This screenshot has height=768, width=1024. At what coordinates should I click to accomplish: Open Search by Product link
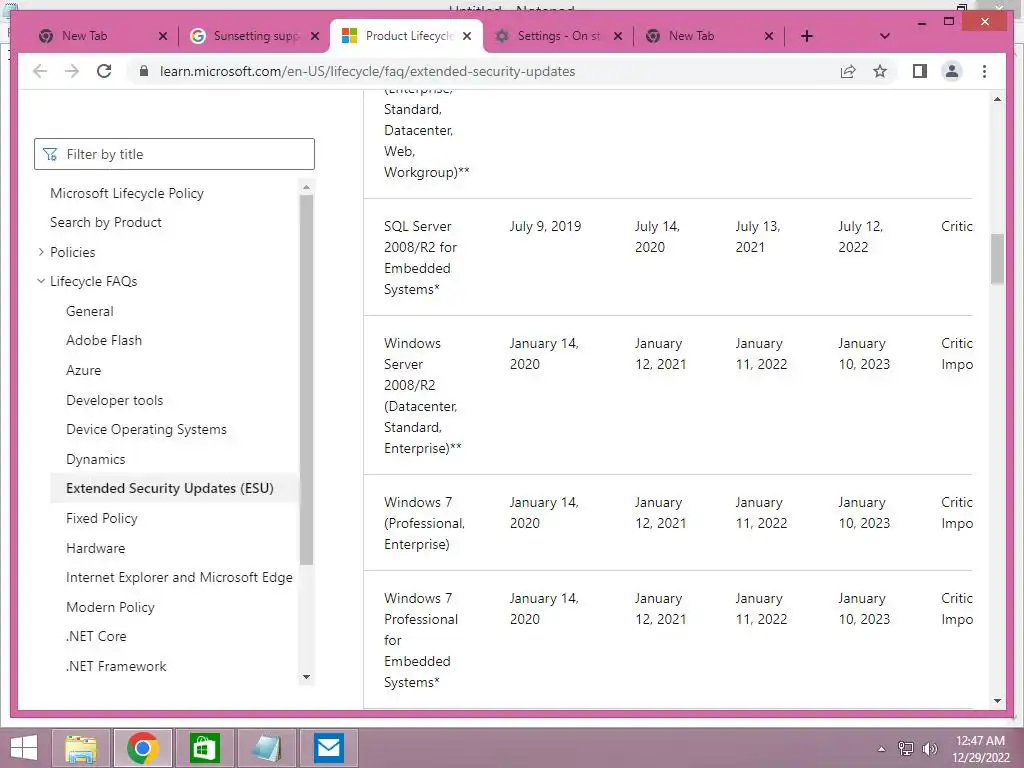pyautogui.click(x=106, y=222)
